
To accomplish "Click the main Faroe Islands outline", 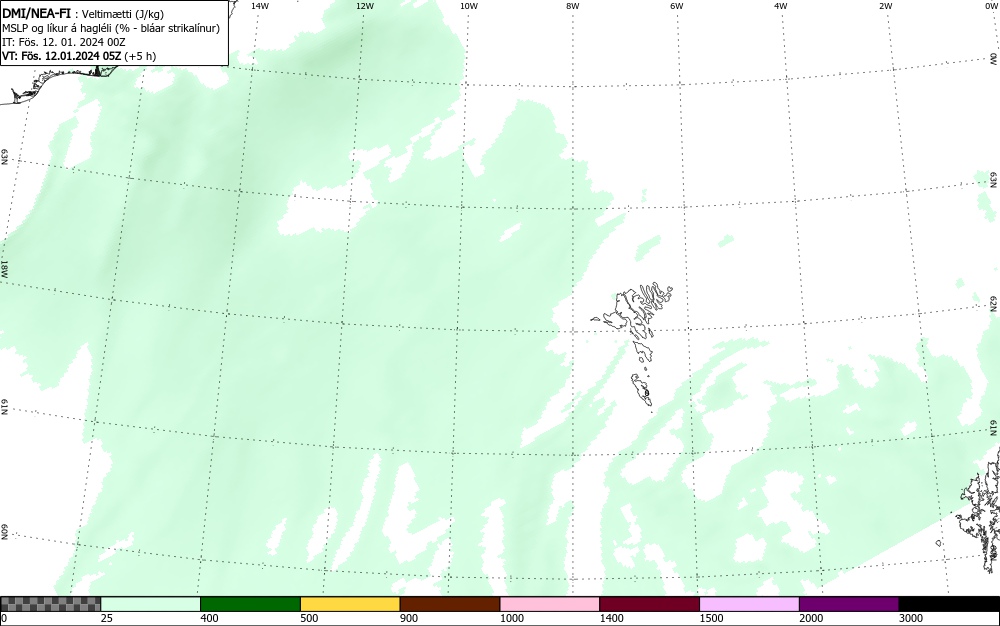I will (635, 312).
